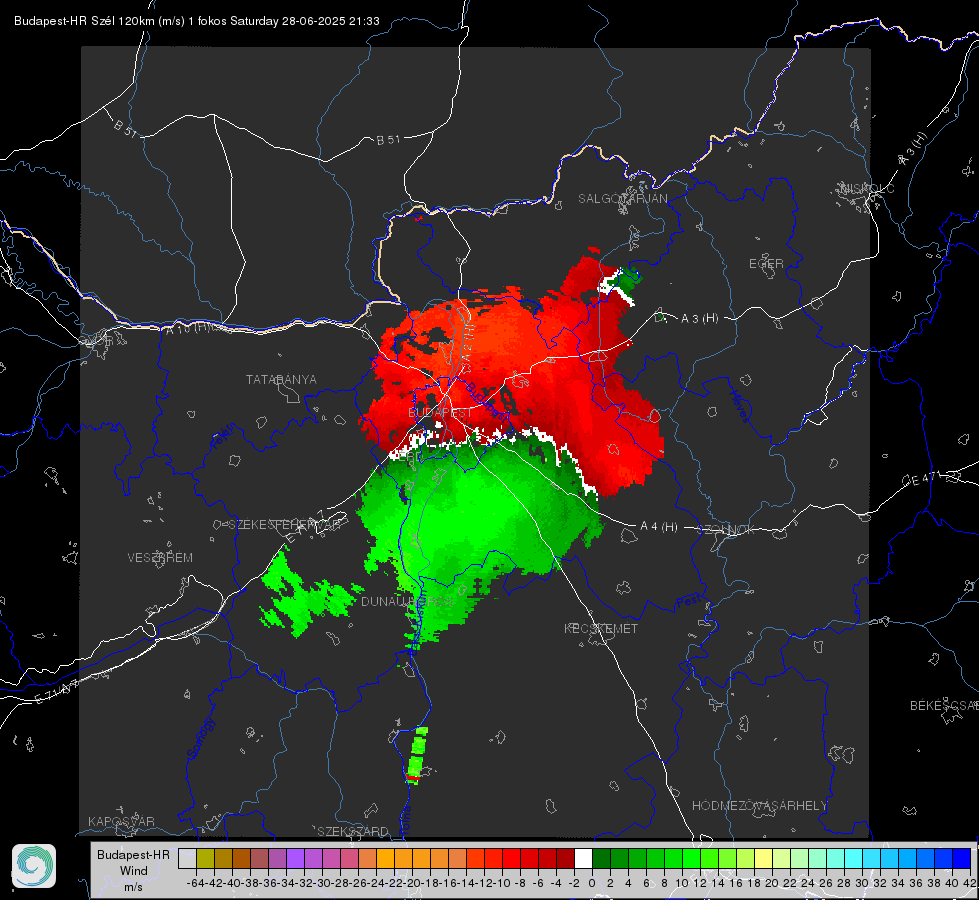Click the blue Pest county label
The width and height of the screenshot is (979, 900).
[689, 601]
